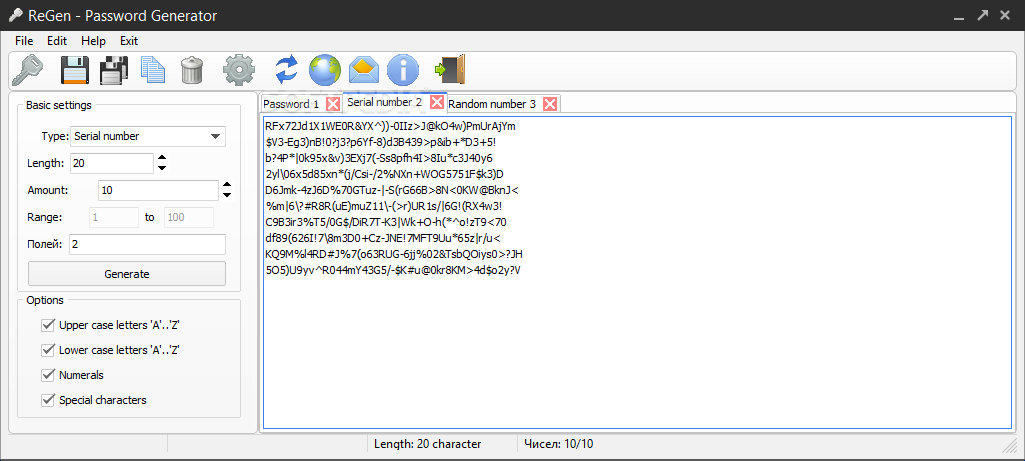The height and width of the screenshot is (461, 1025).
Task: Click the generated line starting C9B3ir3%T5
Action: coord(385,222)
